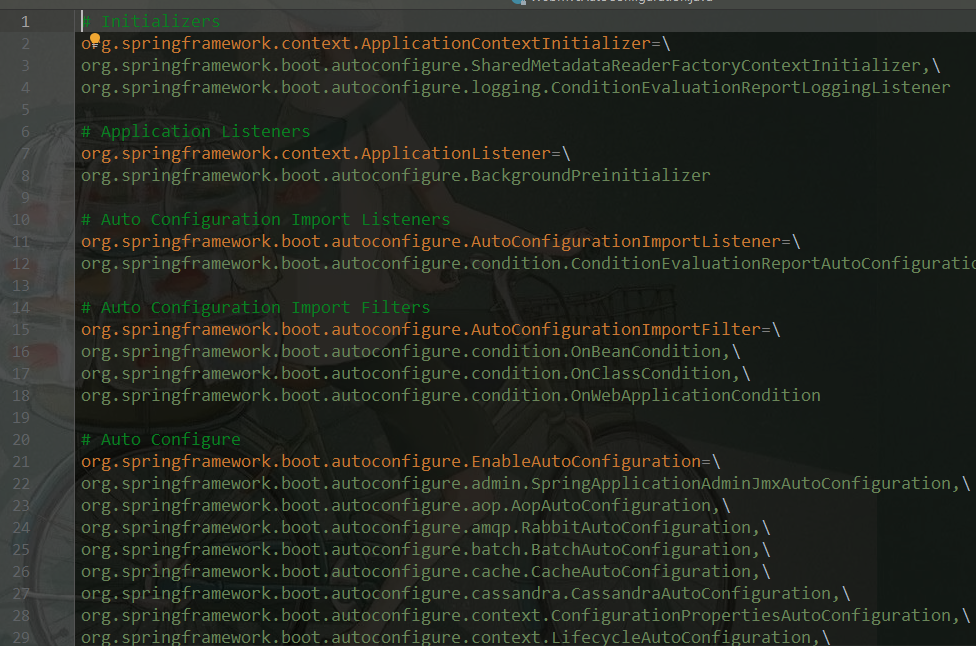
Task: Click the cassandra.CassandraAutoConfiguration entry
Action: (x=466, y=594)
